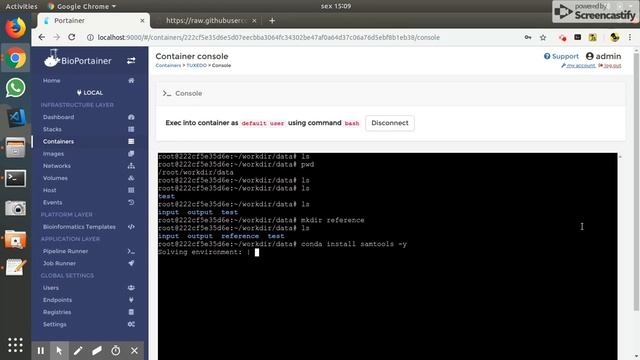Open the Terminal dock icon
This screenshot has width=640, height=360.
pyautogui.click(x=16, y=178)
